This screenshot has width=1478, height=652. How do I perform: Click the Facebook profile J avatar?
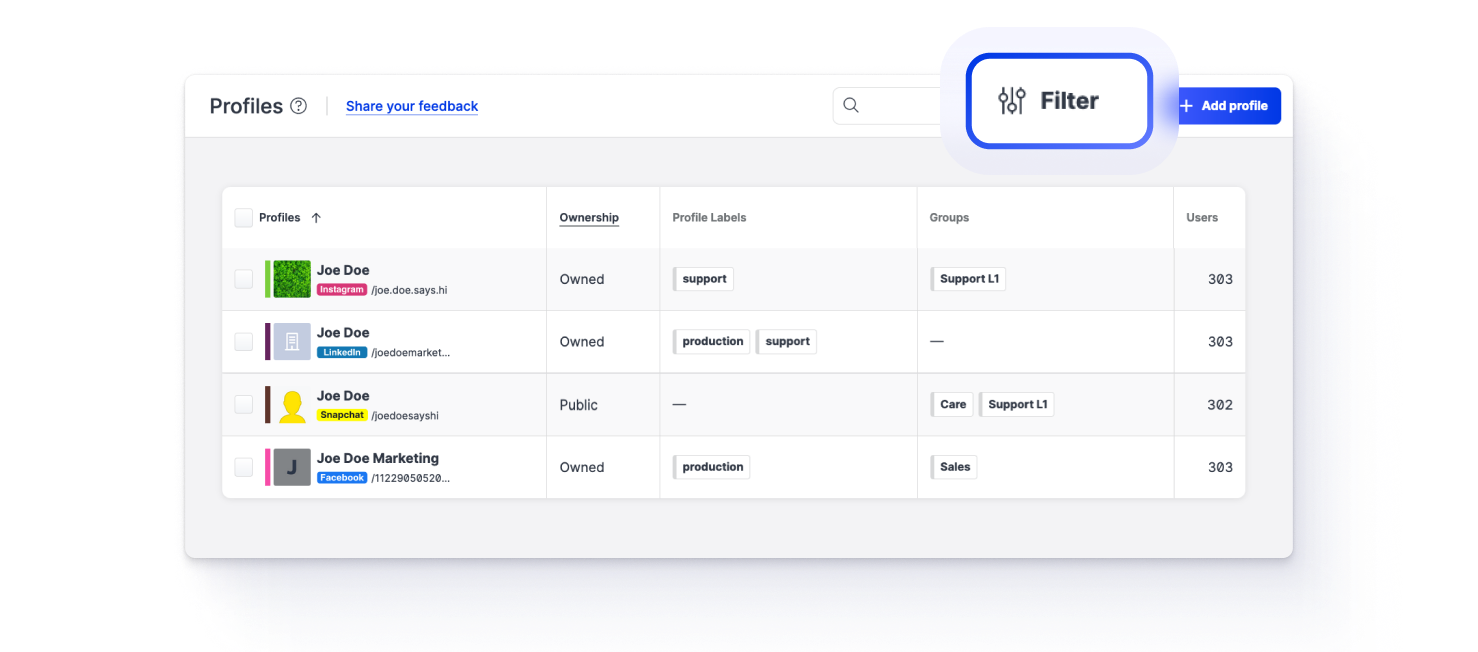pyautogui.click(x=292, y=467)
